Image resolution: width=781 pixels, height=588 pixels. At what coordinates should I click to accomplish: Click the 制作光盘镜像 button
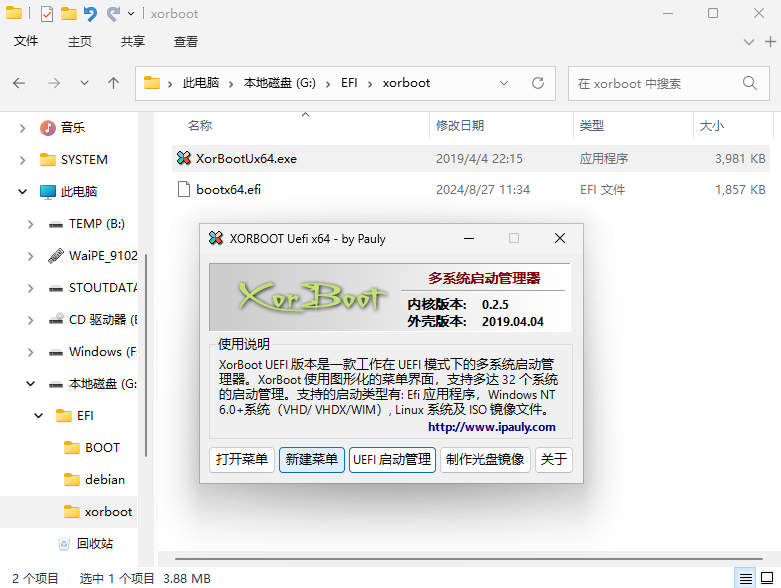[x=485, y=459]
